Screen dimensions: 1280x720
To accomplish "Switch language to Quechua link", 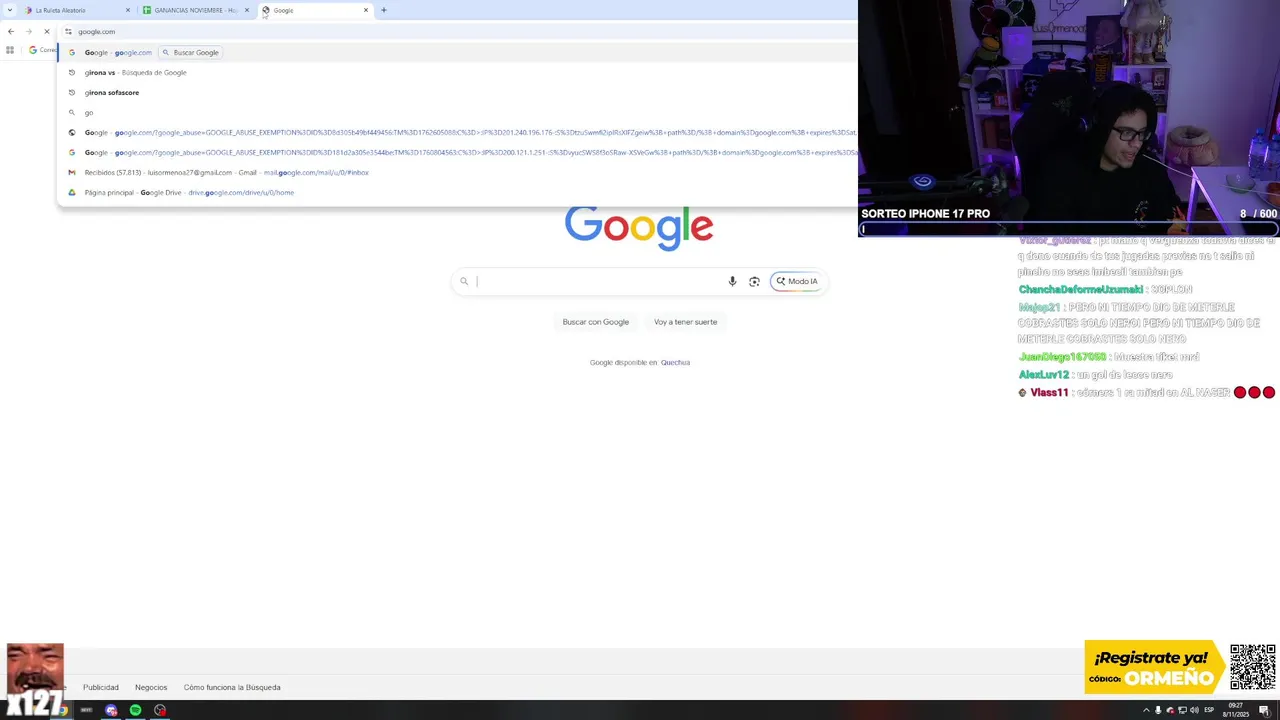I will [x=675, y=362].
